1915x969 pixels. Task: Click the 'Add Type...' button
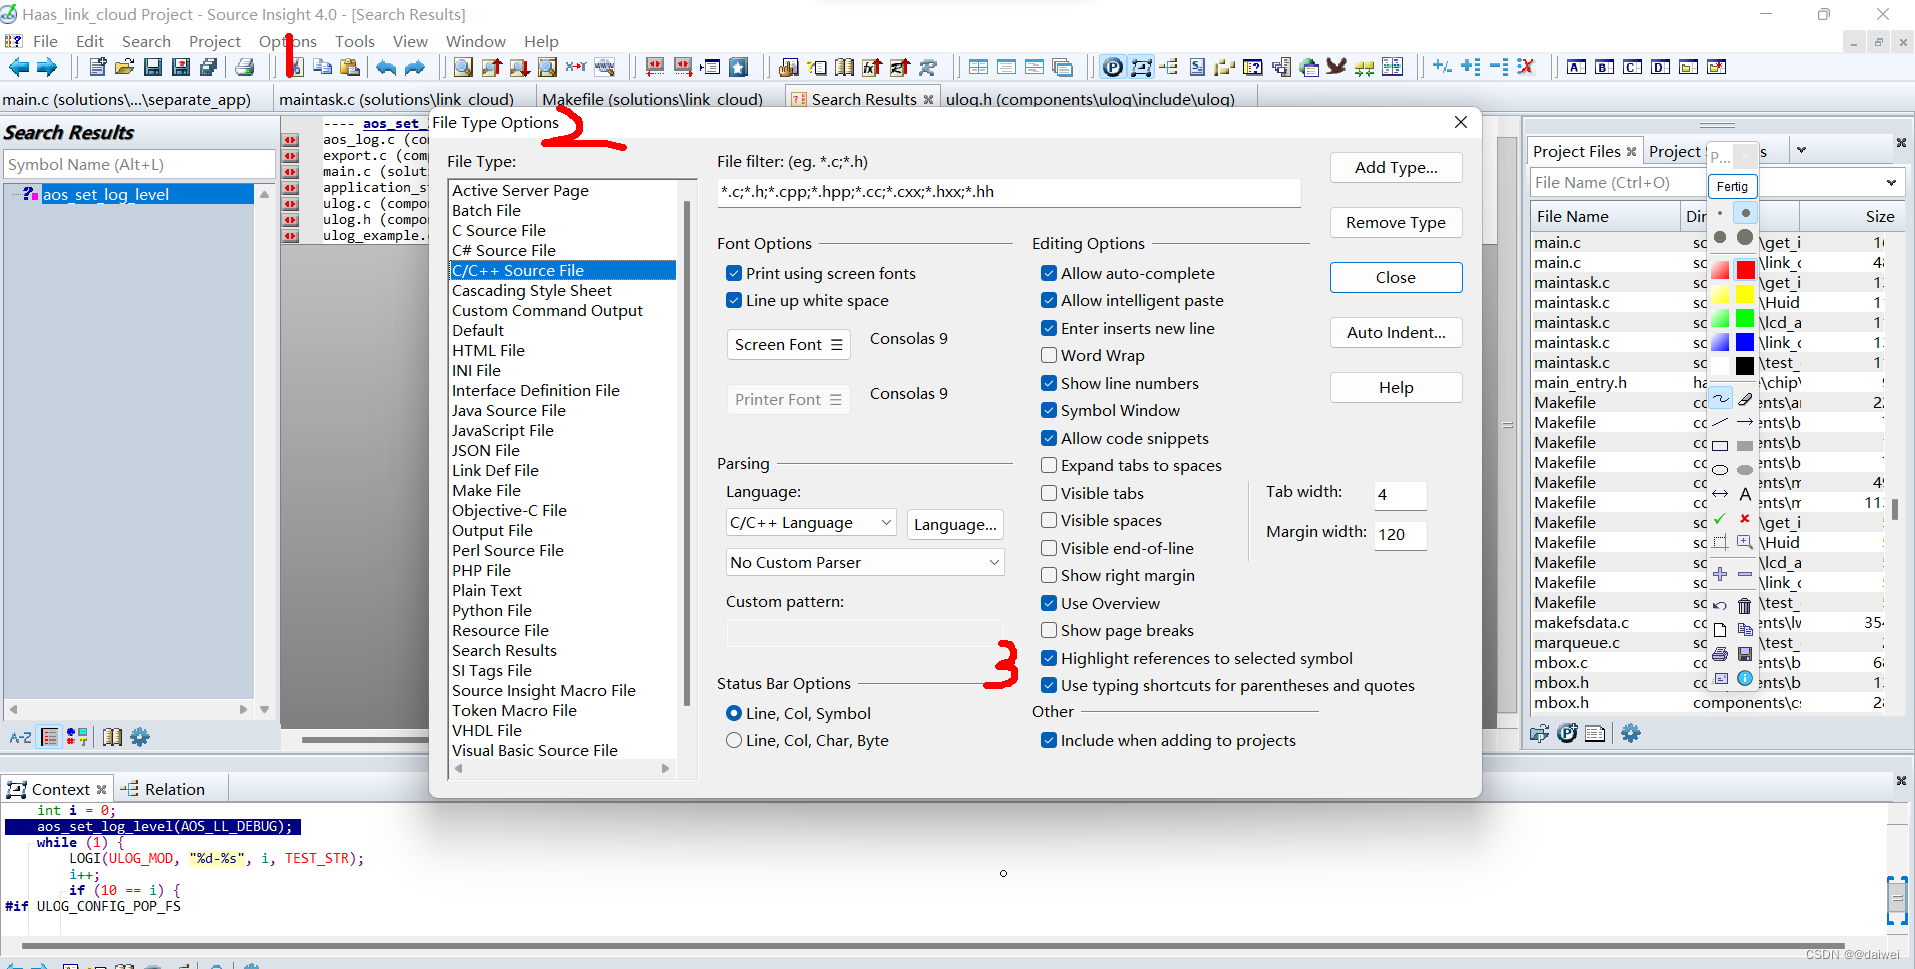click(x=1396, y=167)
